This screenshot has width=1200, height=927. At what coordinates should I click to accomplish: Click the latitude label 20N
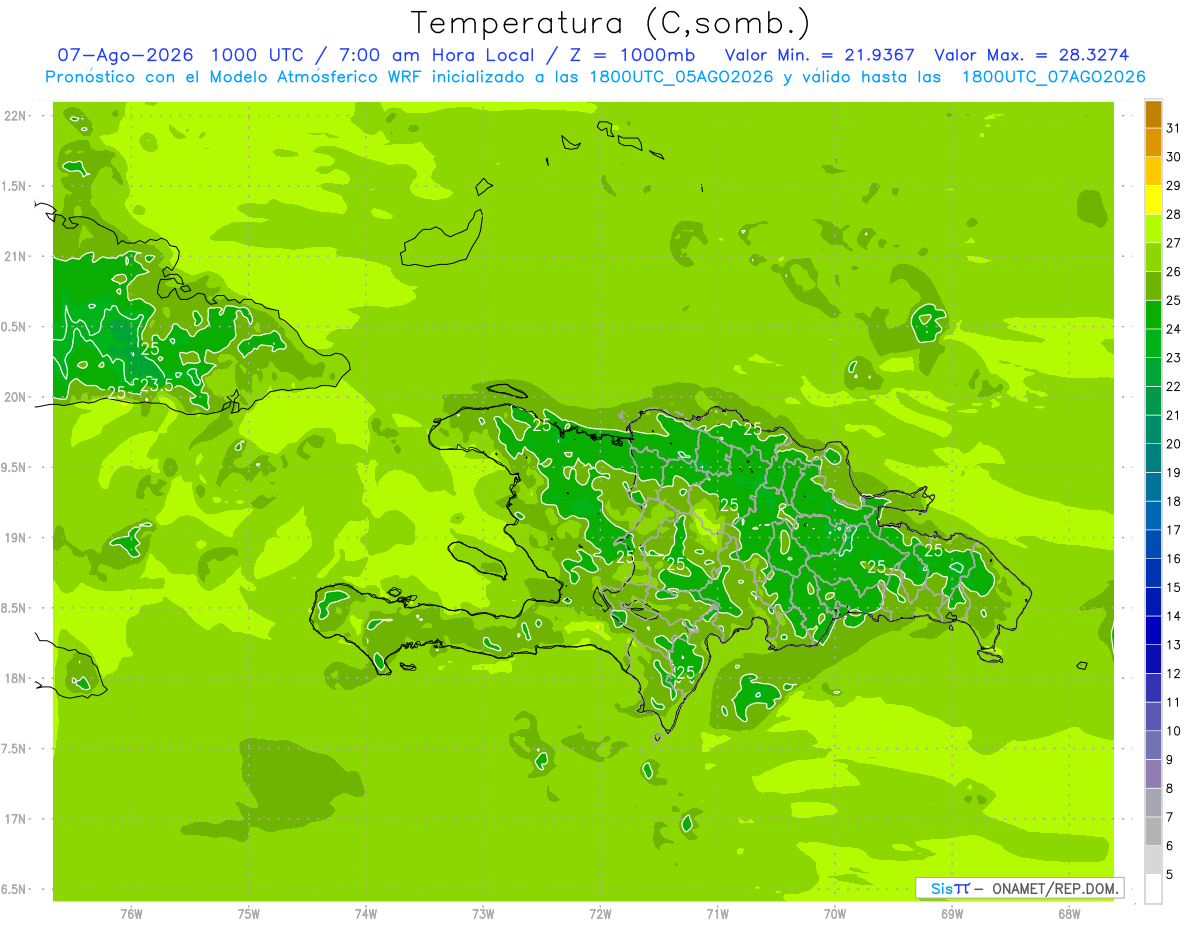pos(14,398)
